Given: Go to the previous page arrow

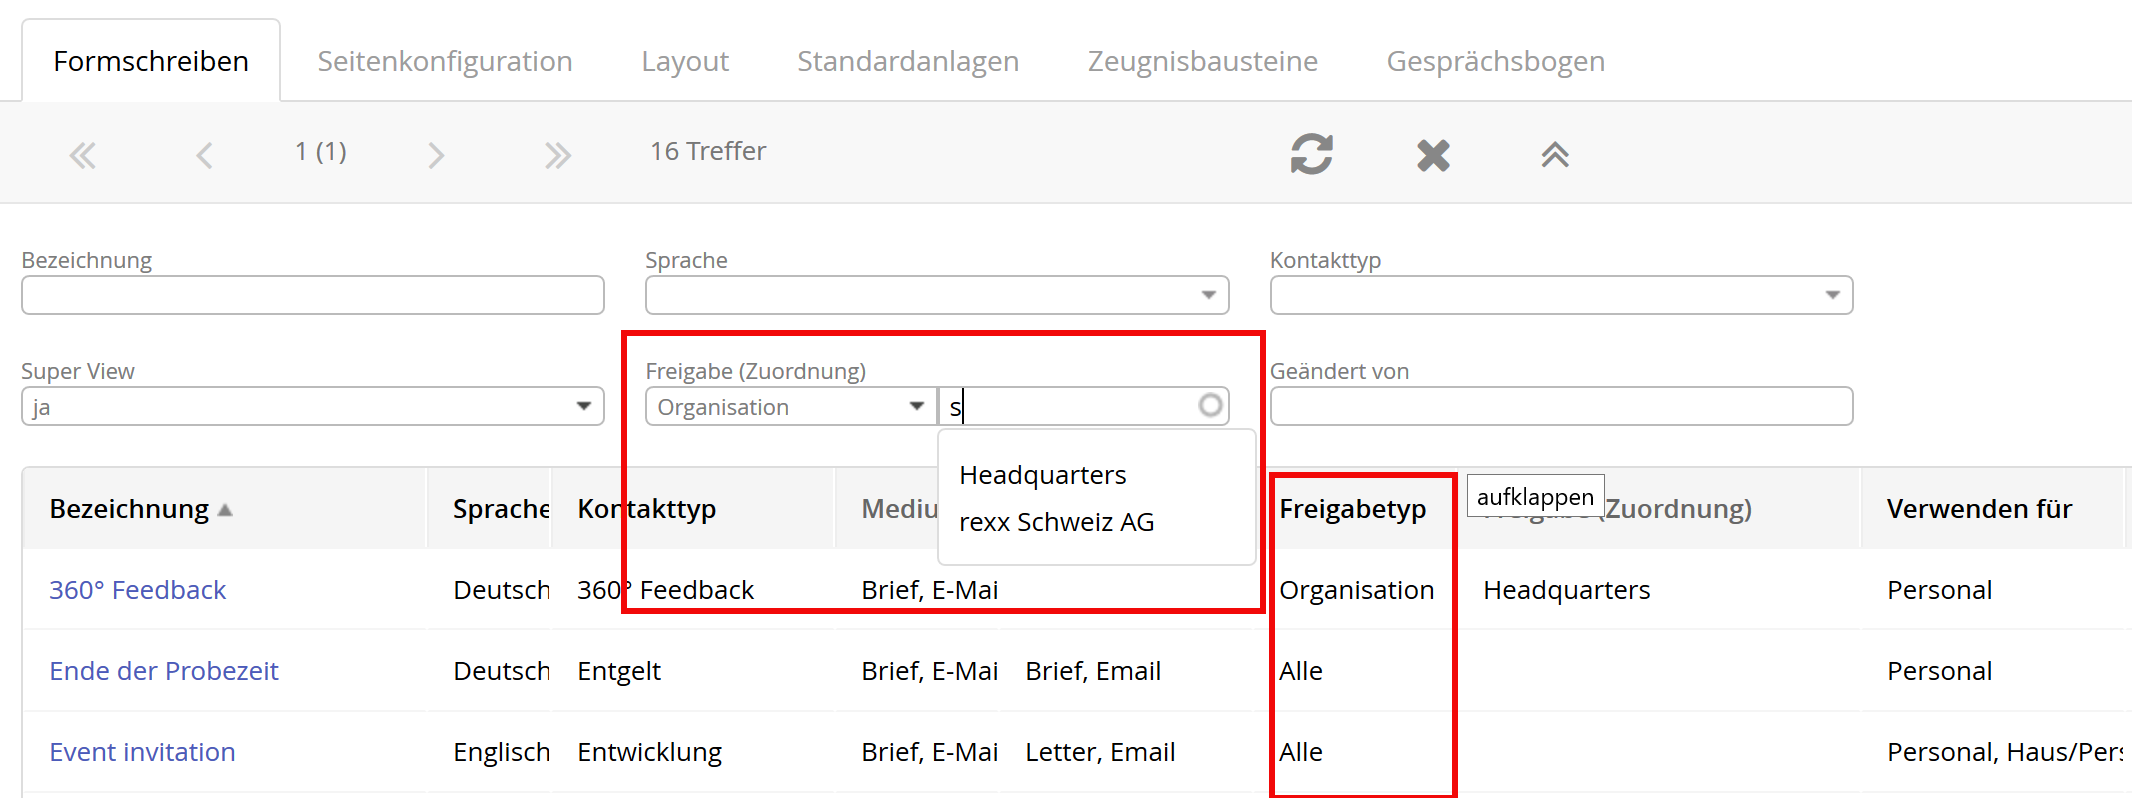Looking at the screenshot, I should pyautogui.click(x=204, y=155).
